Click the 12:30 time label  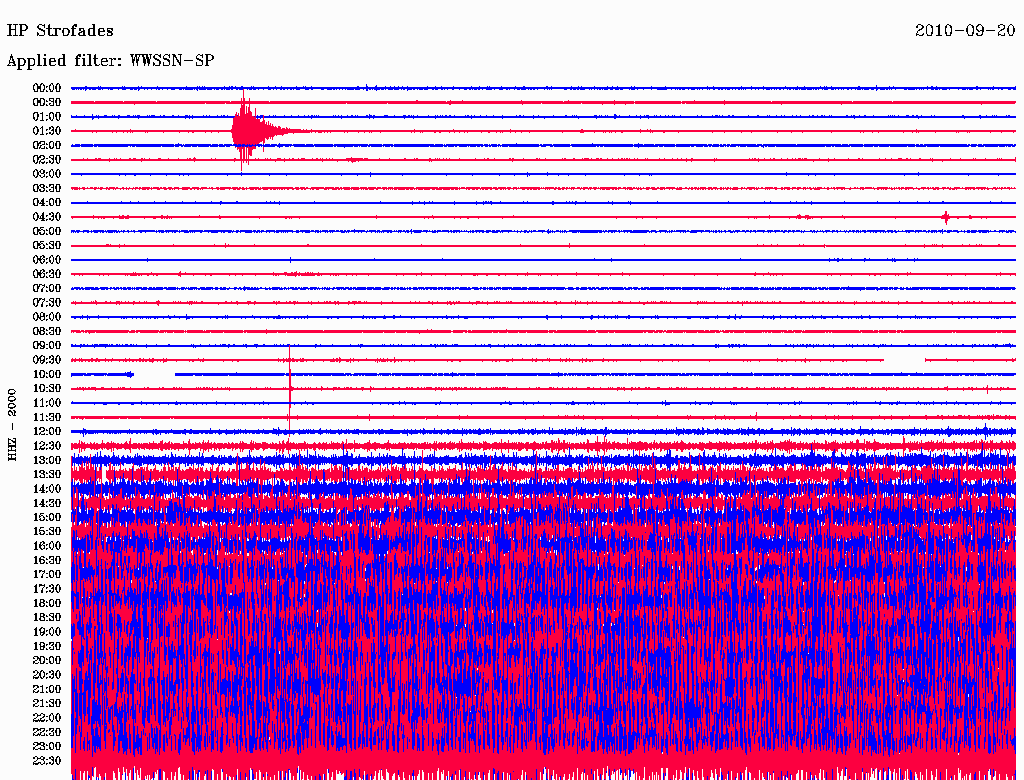(x=47, y=446)
